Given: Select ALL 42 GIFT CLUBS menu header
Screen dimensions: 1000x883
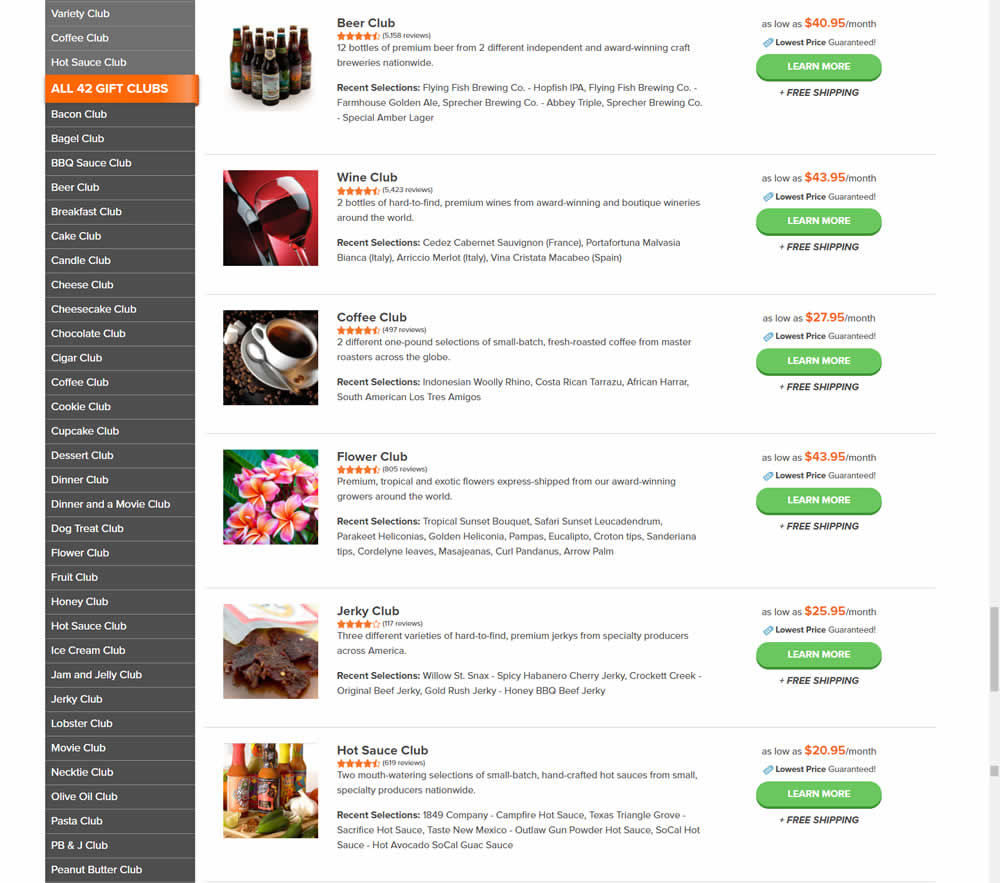Looking at the screenshot, I should click(x=122, y=89).
